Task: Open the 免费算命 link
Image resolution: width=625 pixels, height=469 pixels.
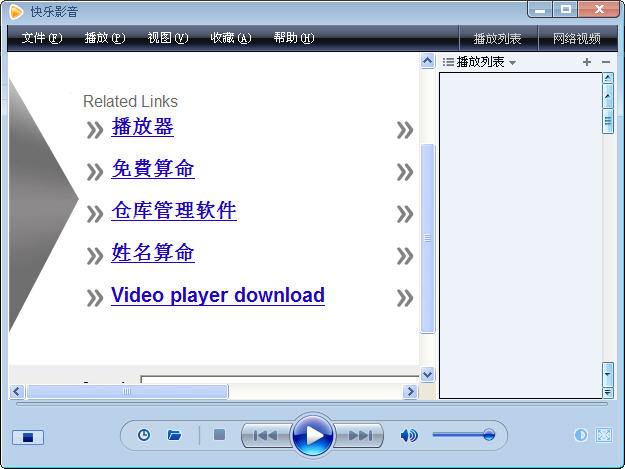Action: pyautogui.click(x=153, y=168)
